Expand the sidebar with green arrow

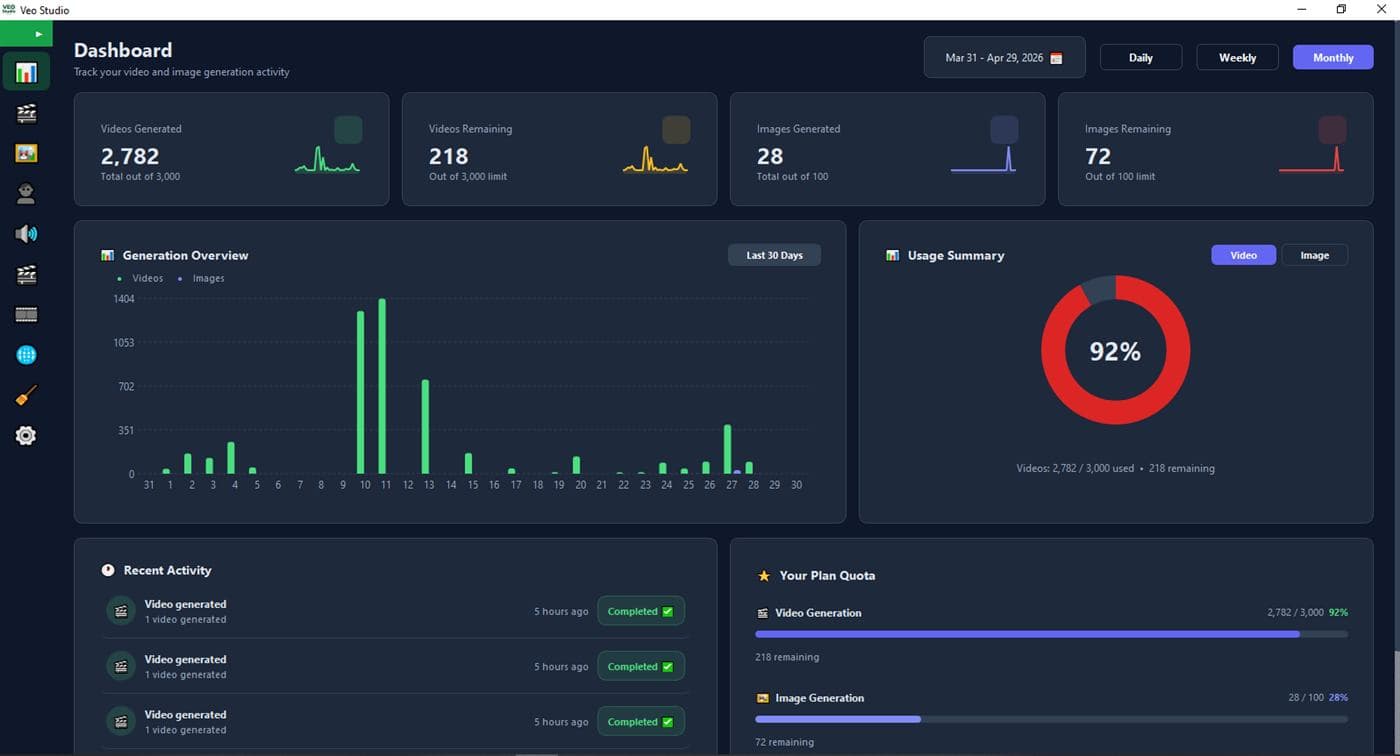pyautogui.click(x=26, y=33)
